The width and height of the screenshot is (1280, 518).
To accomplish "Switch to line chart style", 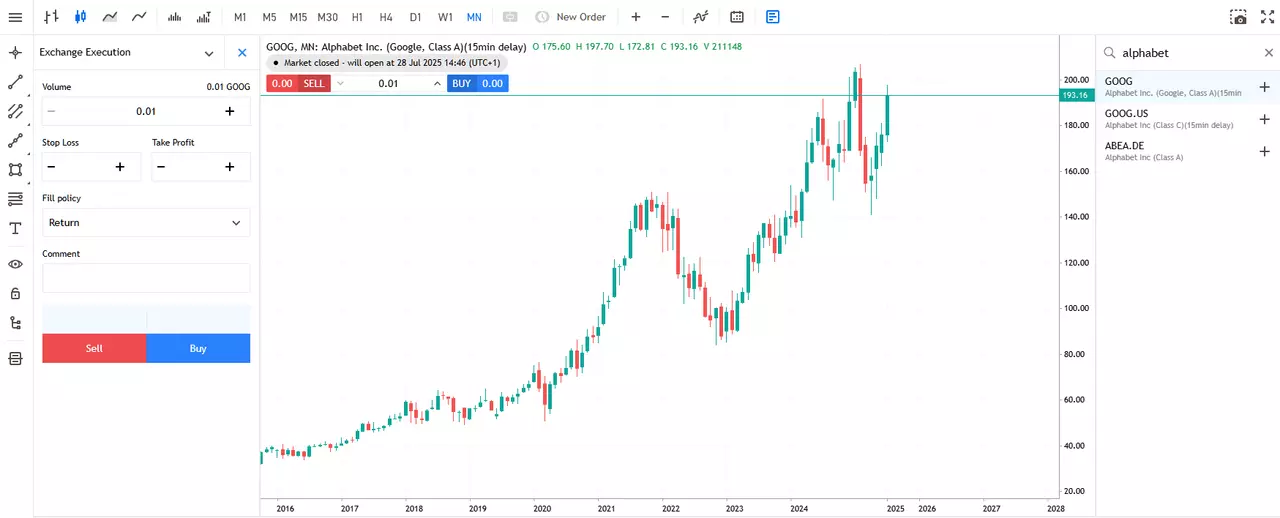I will coord(139,17).
